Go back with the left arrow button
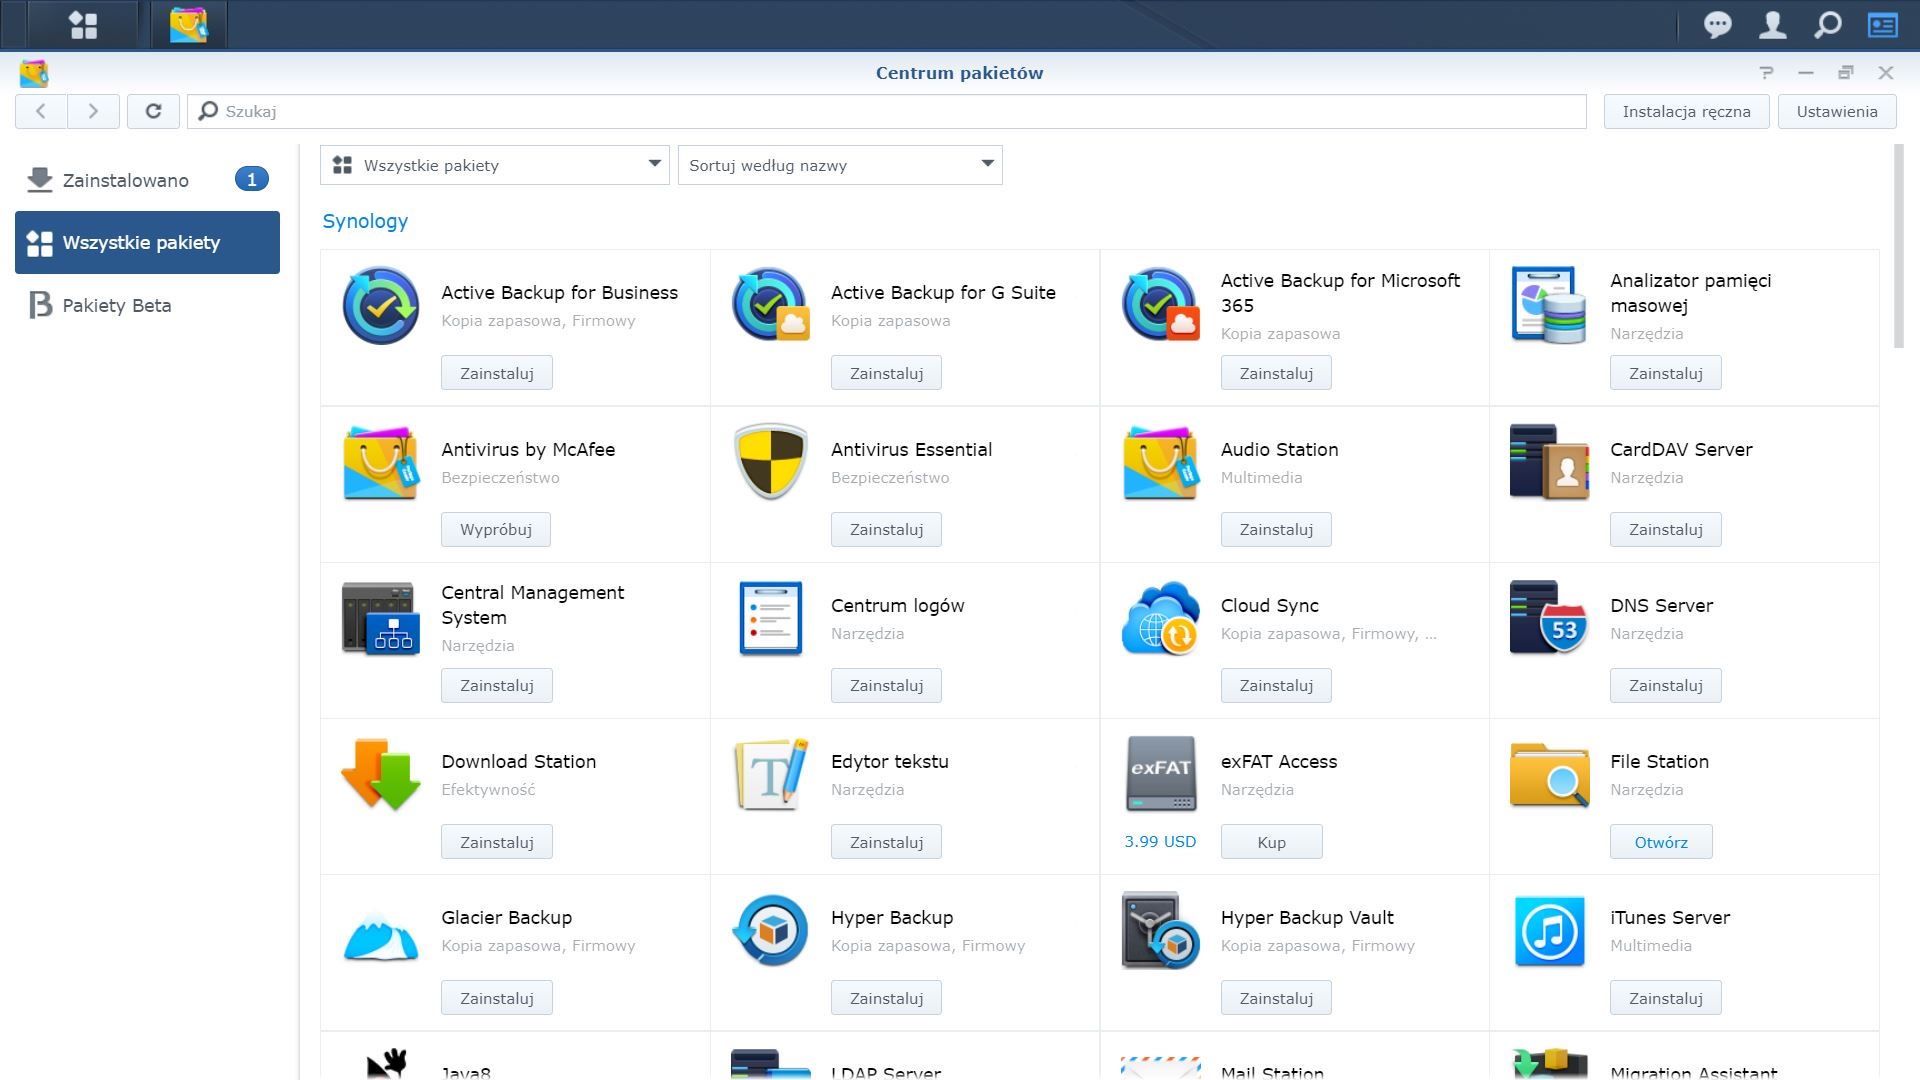The image size is (1920, 1080). 41,111
